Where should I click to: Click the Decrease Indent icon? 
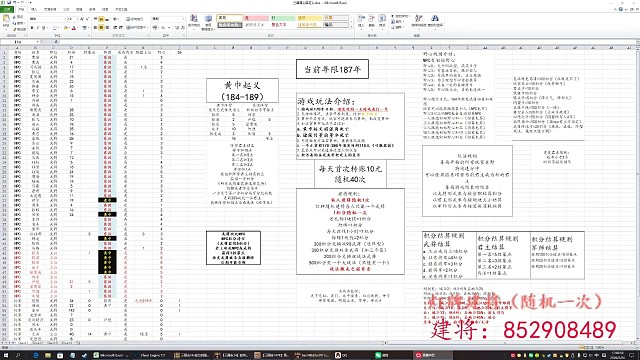pyautogui.click(x=115, y=28)
